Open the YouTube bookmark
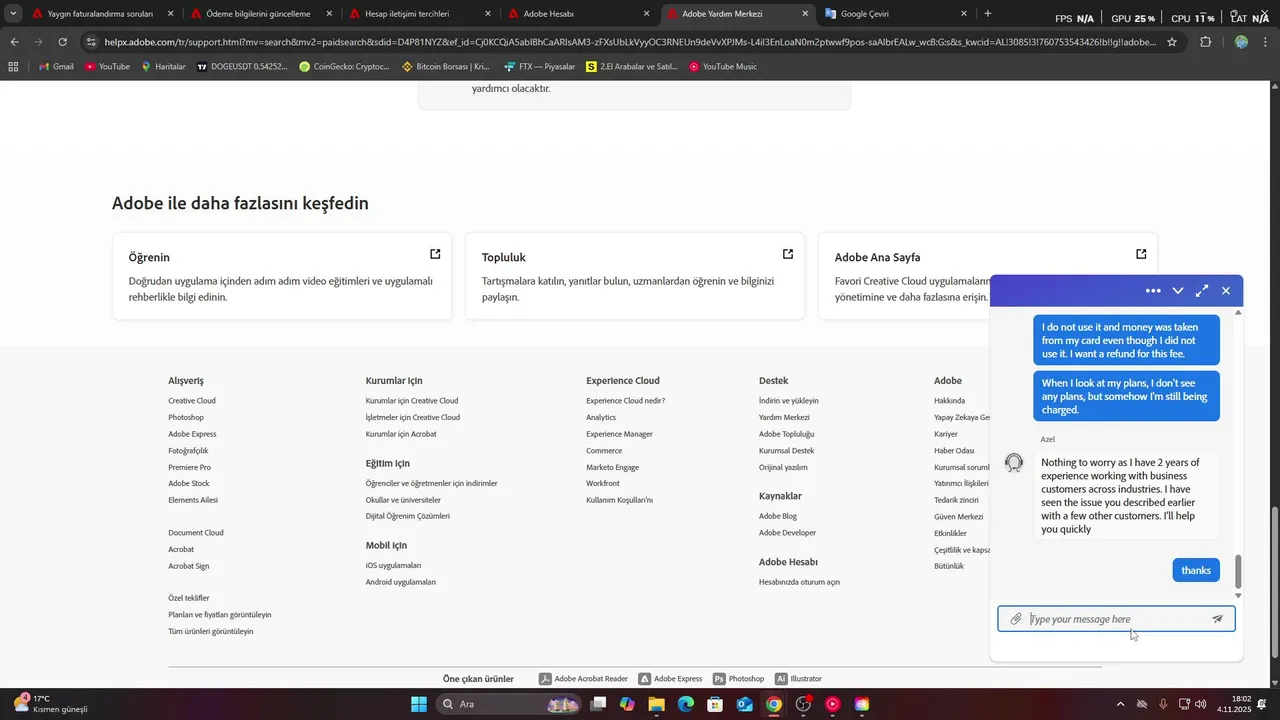The image size is (1280, 720). pyautogui.click(x=107, y=66)
